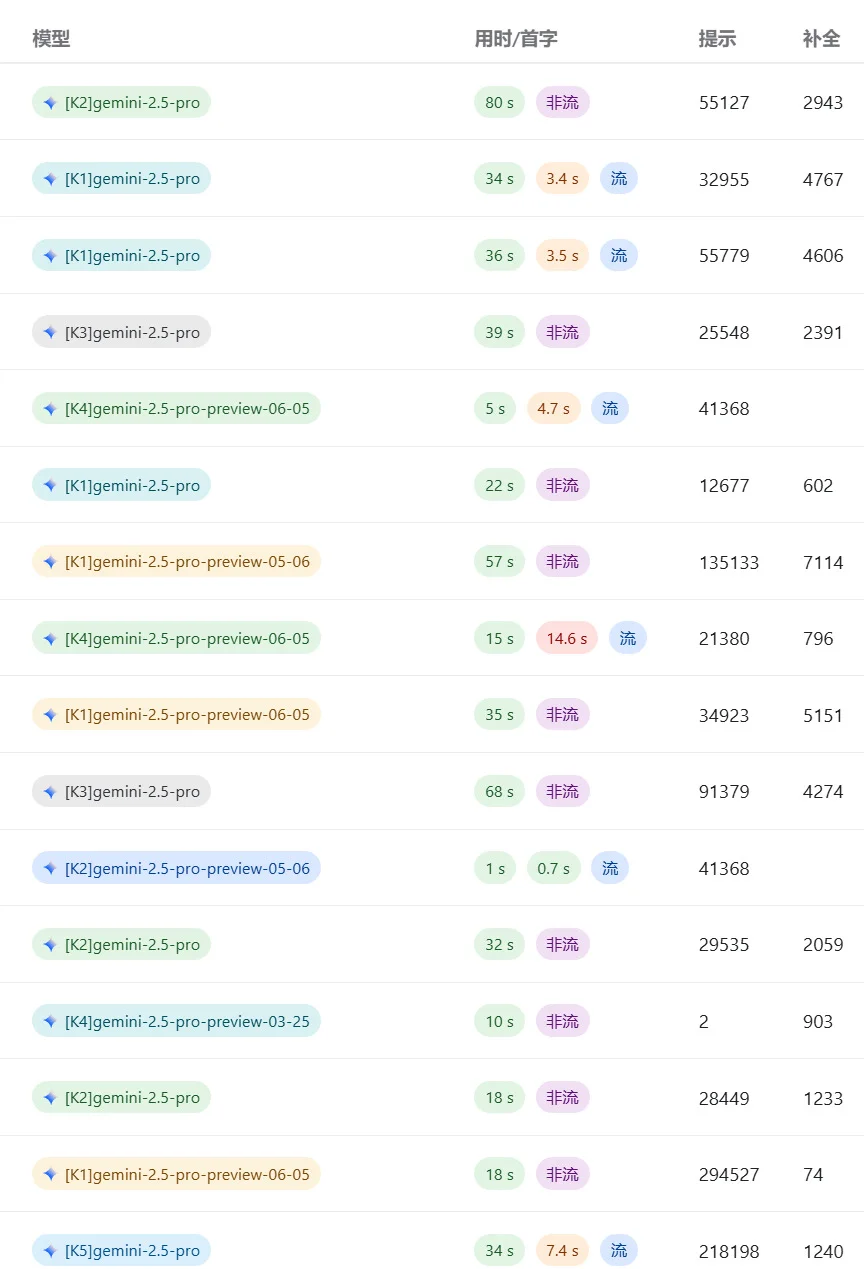This screenshot has height=1269, width=864.
Task: Click the completion value 903
Action: click(818, 1022)
